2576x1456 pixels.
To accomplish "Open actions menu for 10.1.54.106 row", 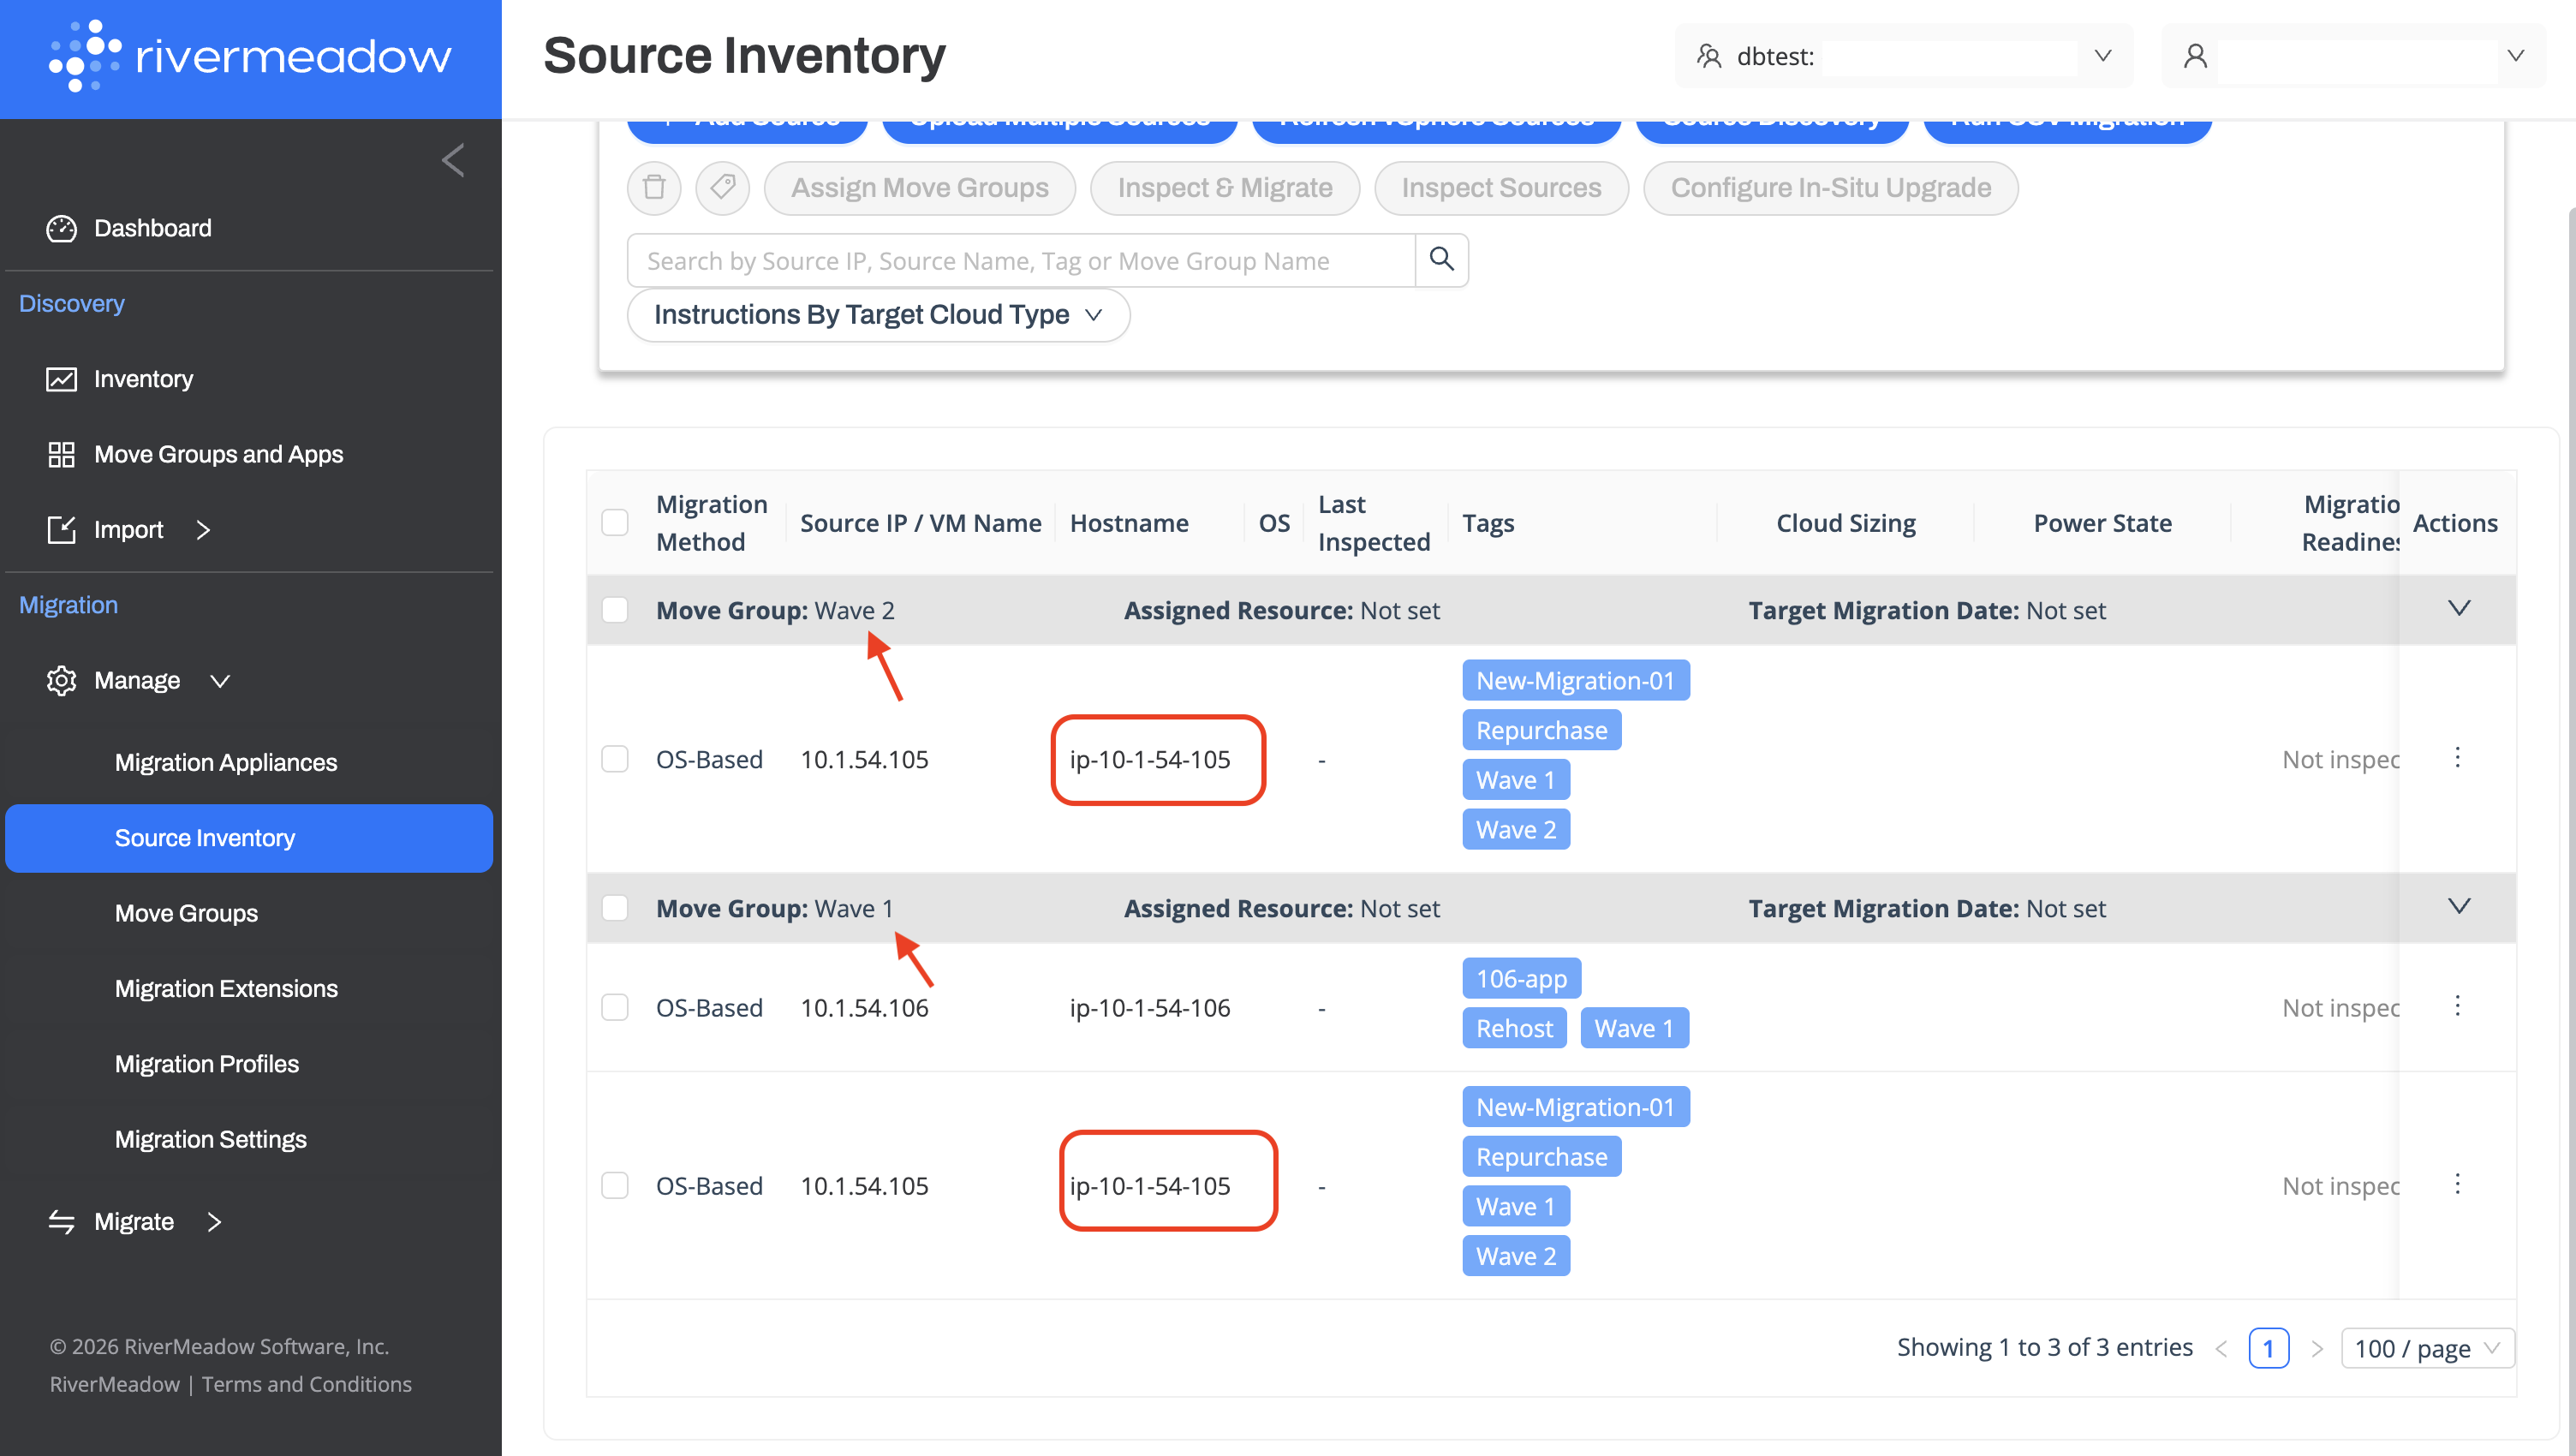I will (2457, 1006).
